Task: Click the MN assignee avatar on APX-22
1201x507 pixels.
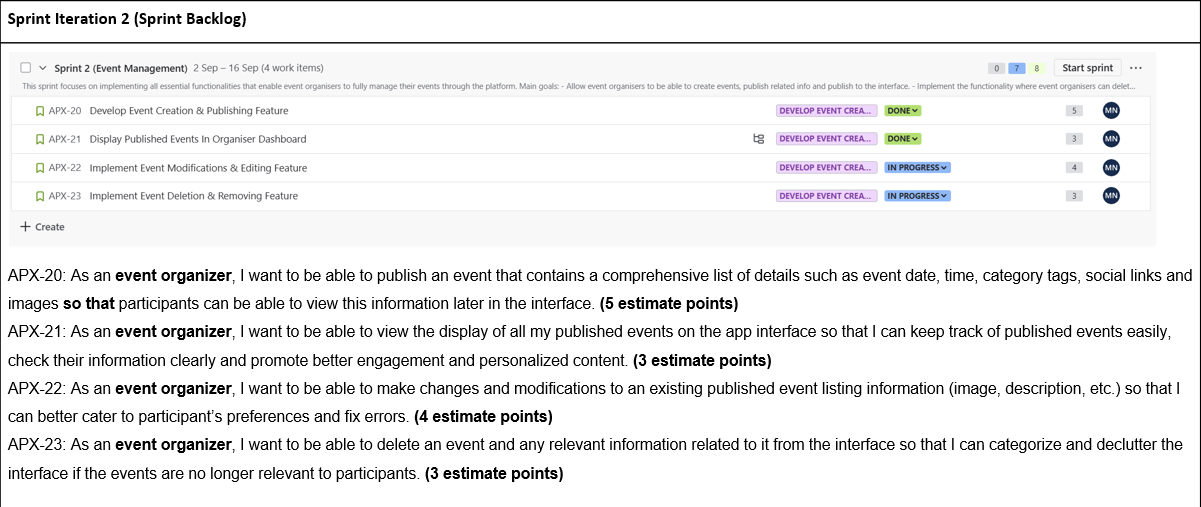Action: [1111, 168]
